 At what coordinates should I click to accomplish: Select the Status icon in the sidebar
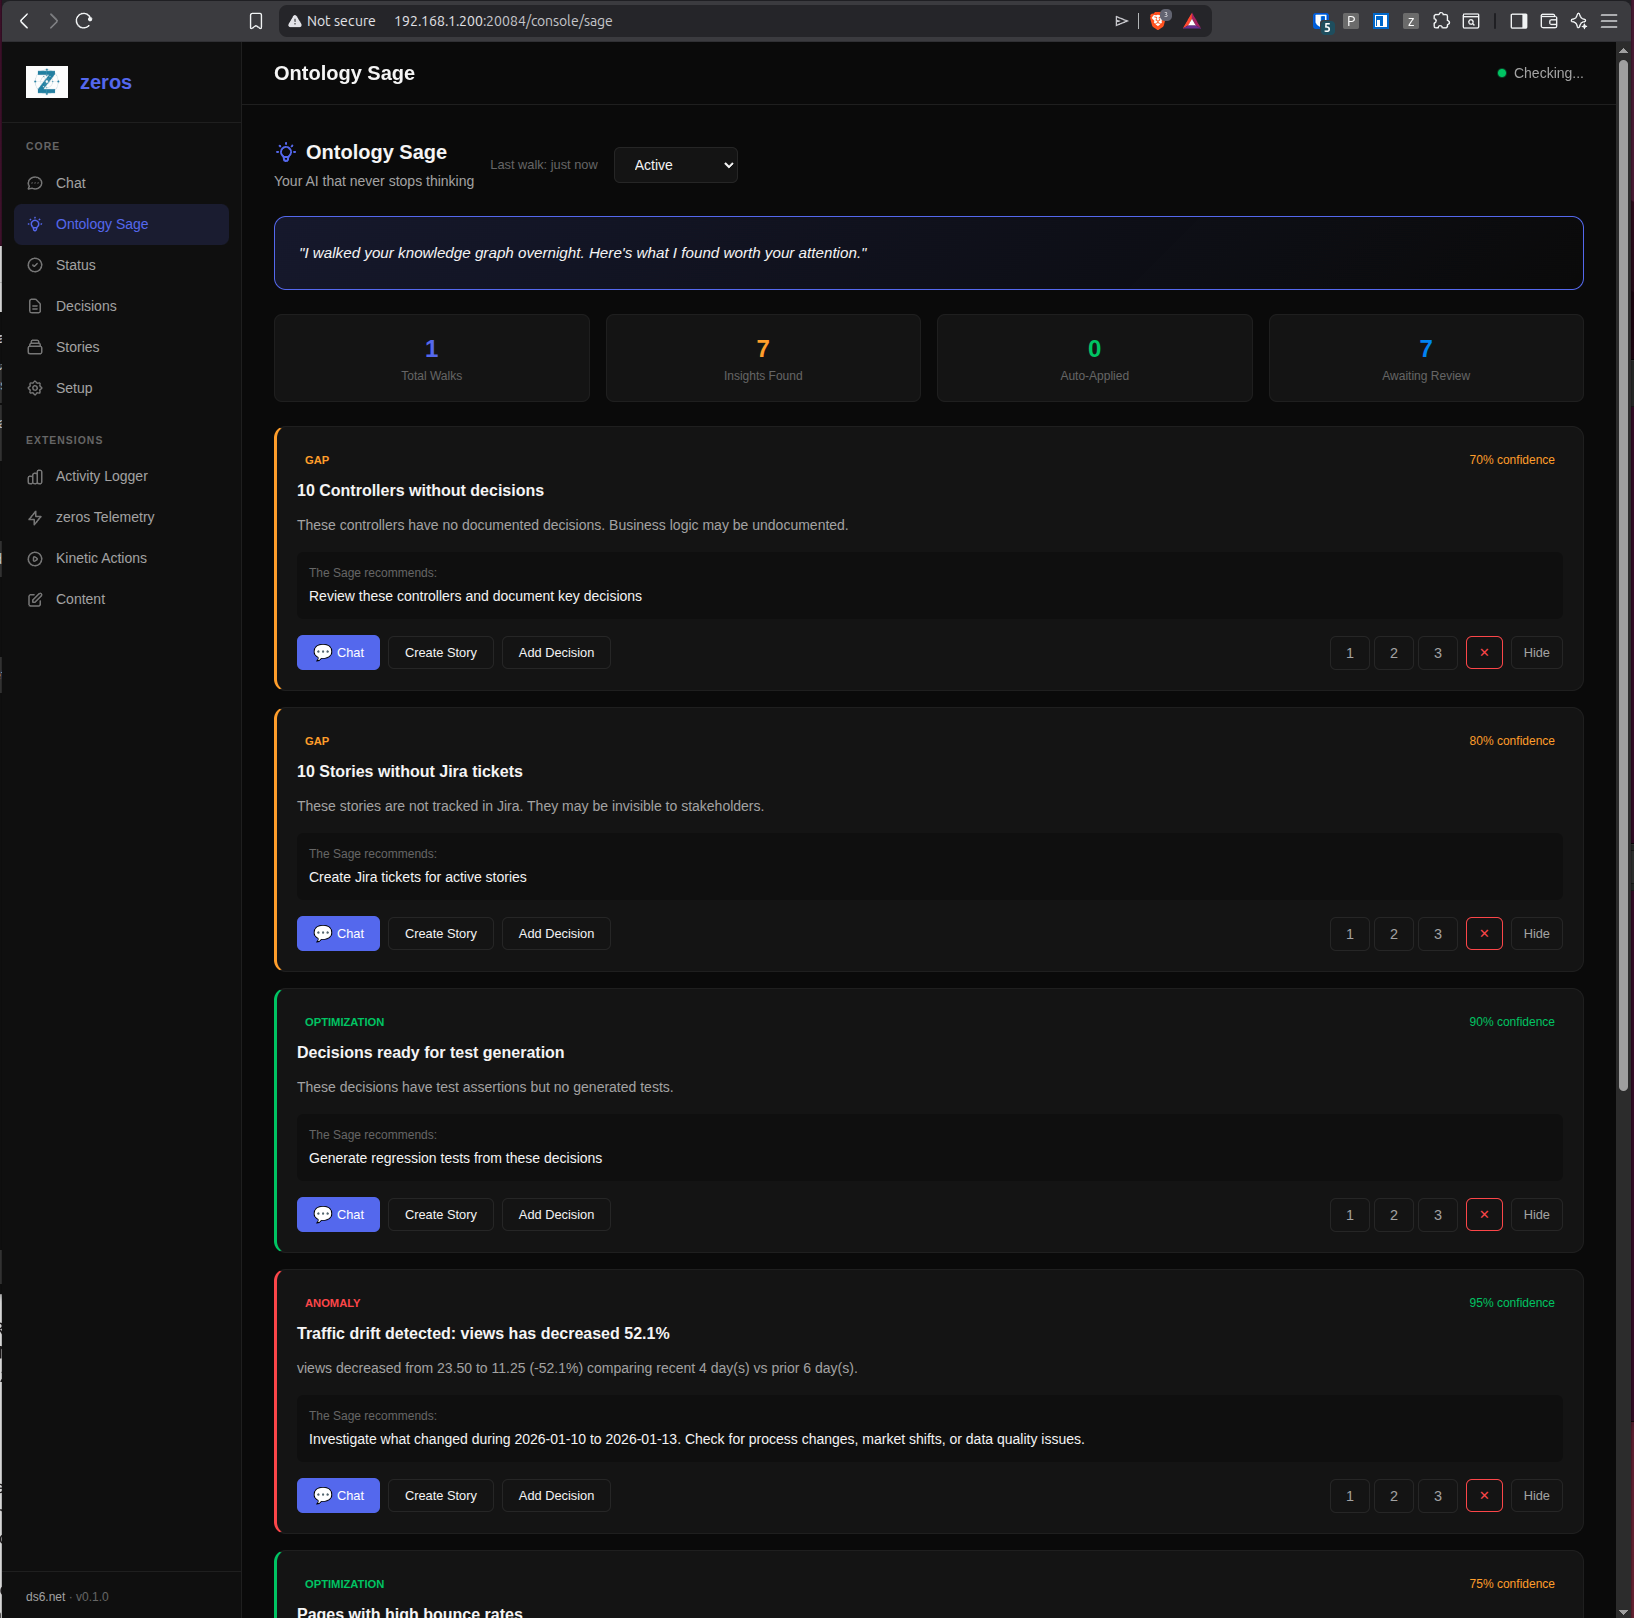click(x=35, y=265)
